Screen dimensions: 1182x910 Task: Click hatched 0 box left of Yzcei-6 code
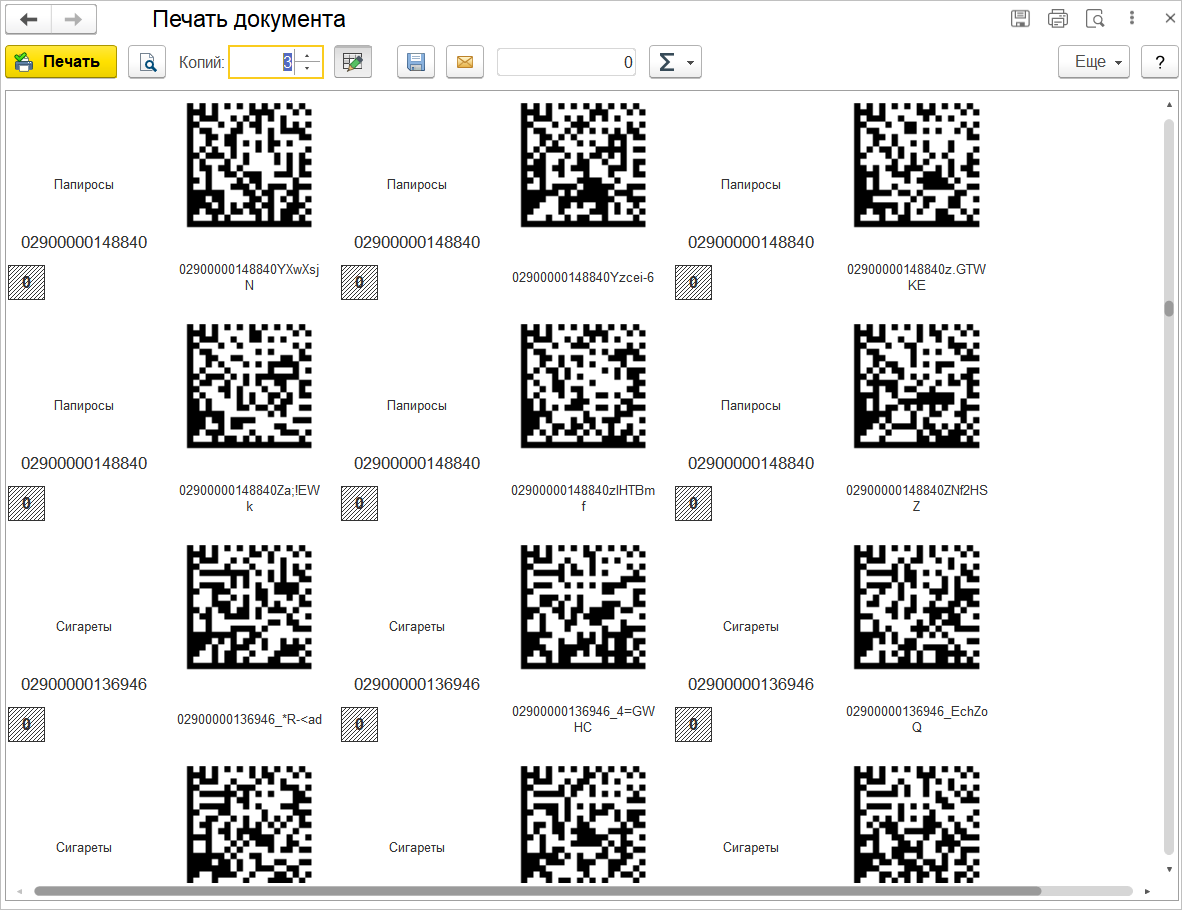tap(360, 283)
